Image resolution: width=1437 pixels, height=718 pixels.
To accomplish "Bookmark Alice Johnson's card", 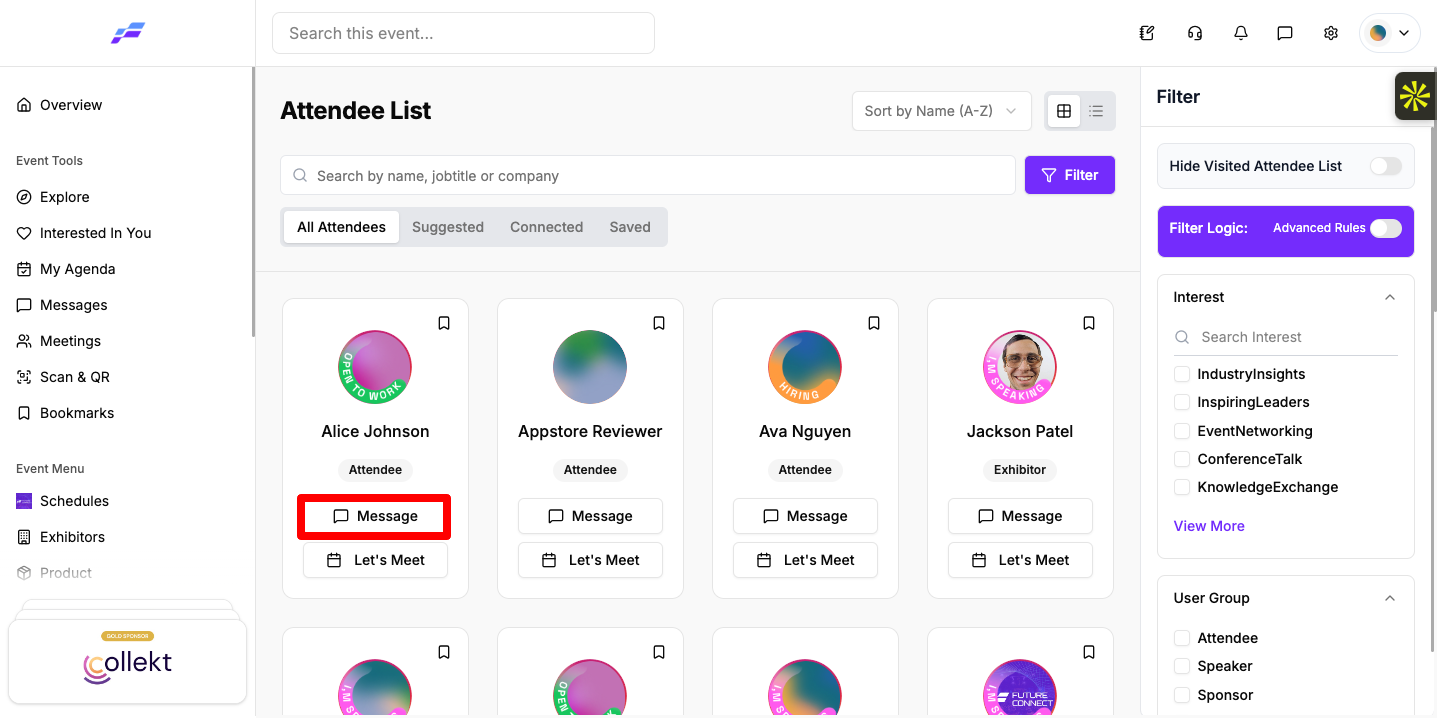I will (444, 323).
